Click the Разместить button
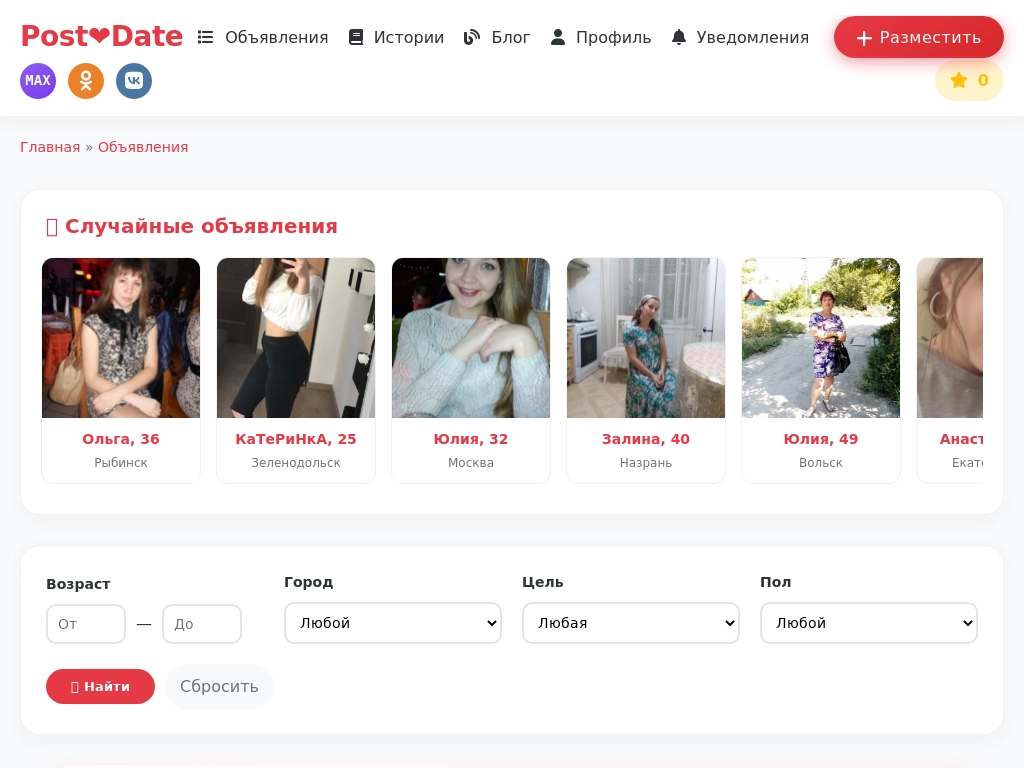1024x768 pixels. pyautogui.click(x=919, y=37)
